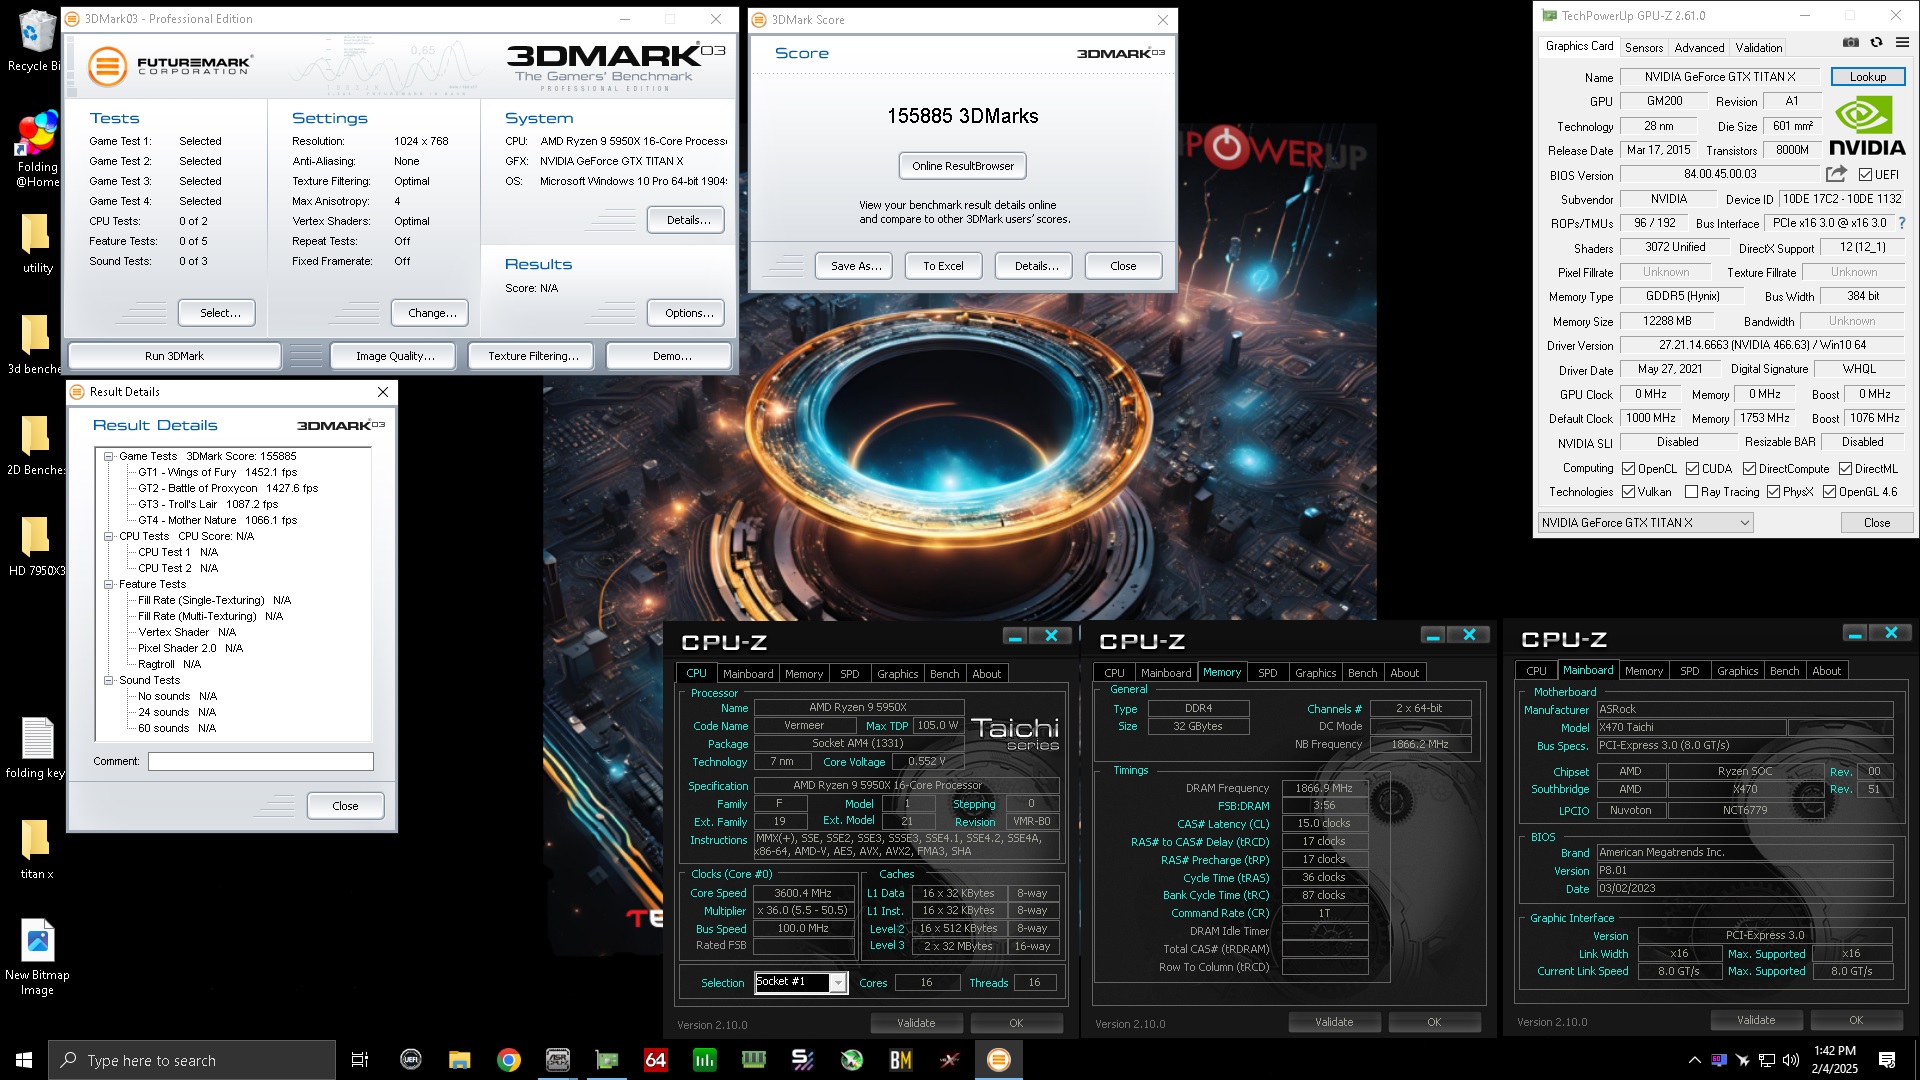This screenshot has height=1080, width=1920.
Task: Open the SPD tab in the CPU-Z Memory window
Action: click(x=1267, y=673)
